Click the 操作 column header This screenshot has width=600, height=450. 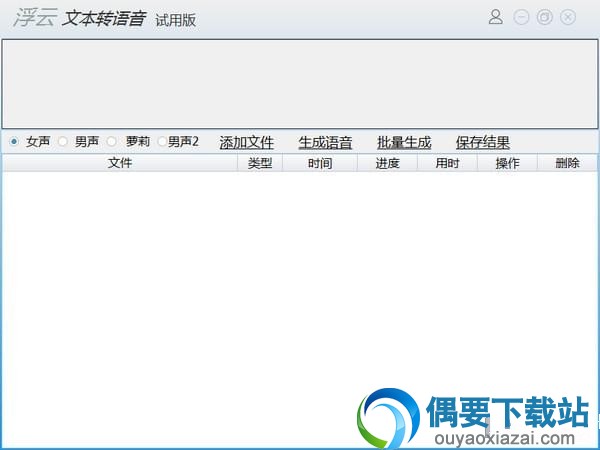click(507, 163)
